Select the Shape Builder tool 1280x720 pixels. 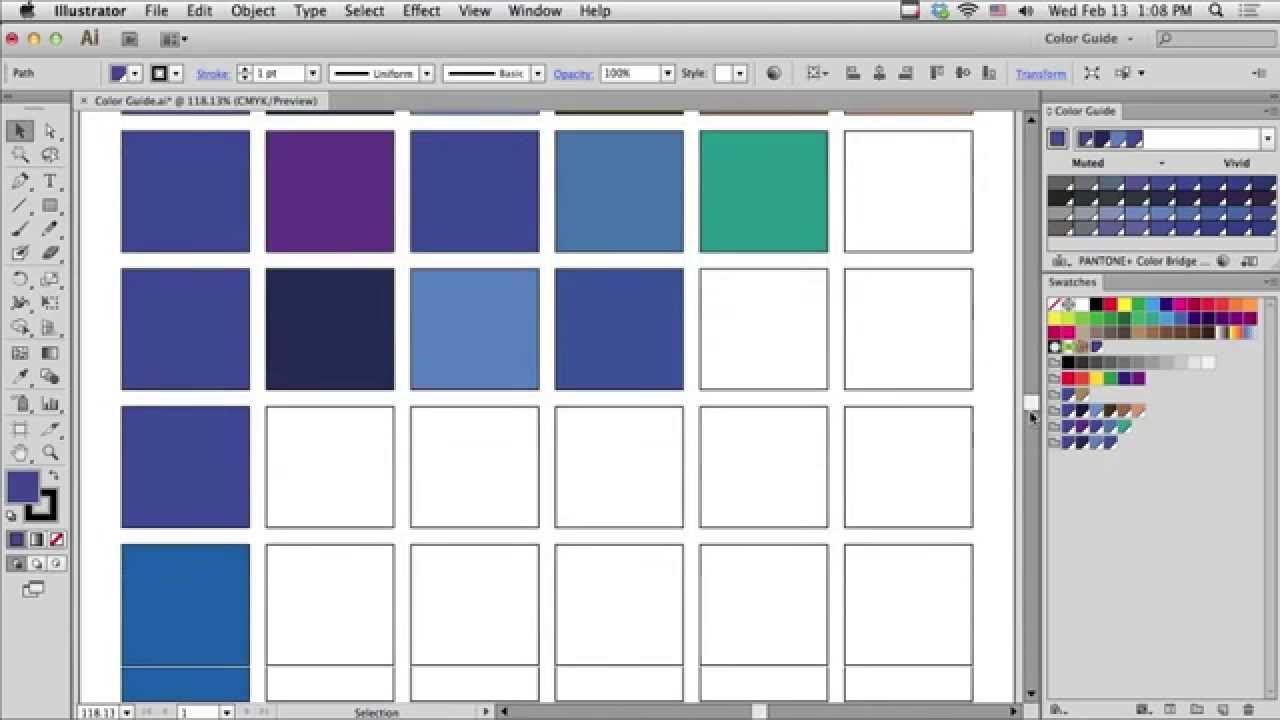pyautogui.click(x=20, y=327)
